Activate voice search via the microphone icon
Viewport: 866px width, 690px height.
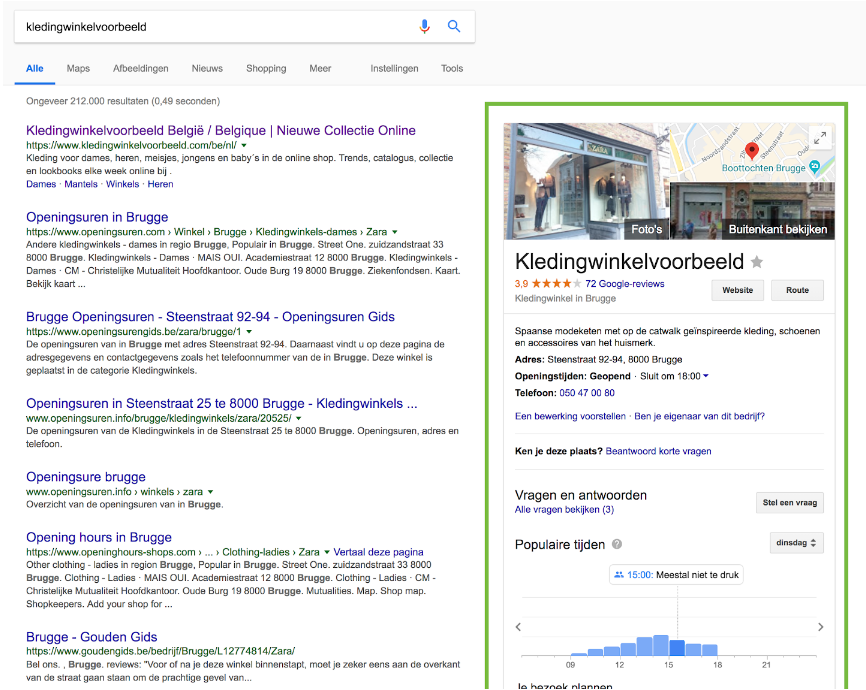pos(424,25)
